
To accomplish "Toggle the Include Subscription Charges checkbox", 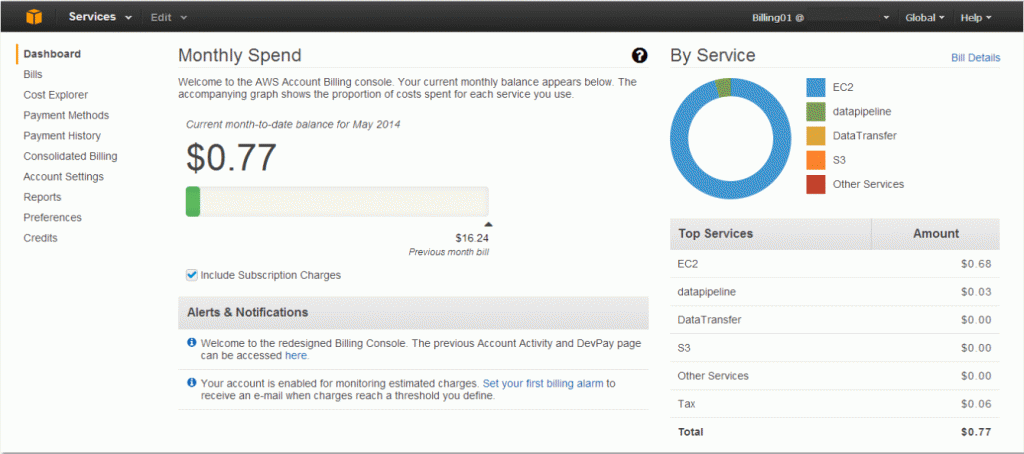I will tap(192, 275).
